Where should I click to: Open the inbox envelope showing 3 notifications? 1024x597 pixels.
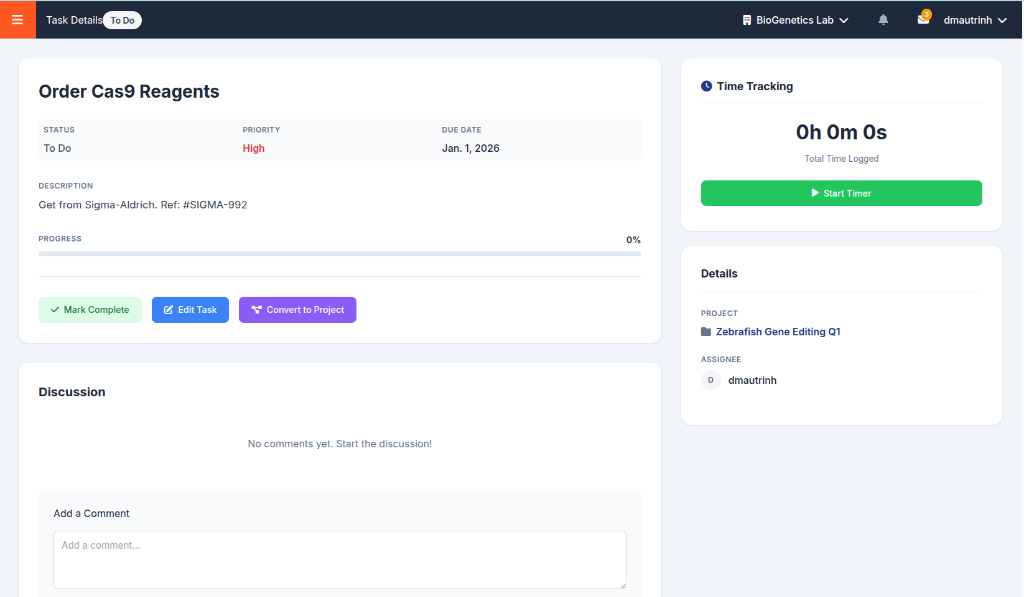[x=922, y=20]
